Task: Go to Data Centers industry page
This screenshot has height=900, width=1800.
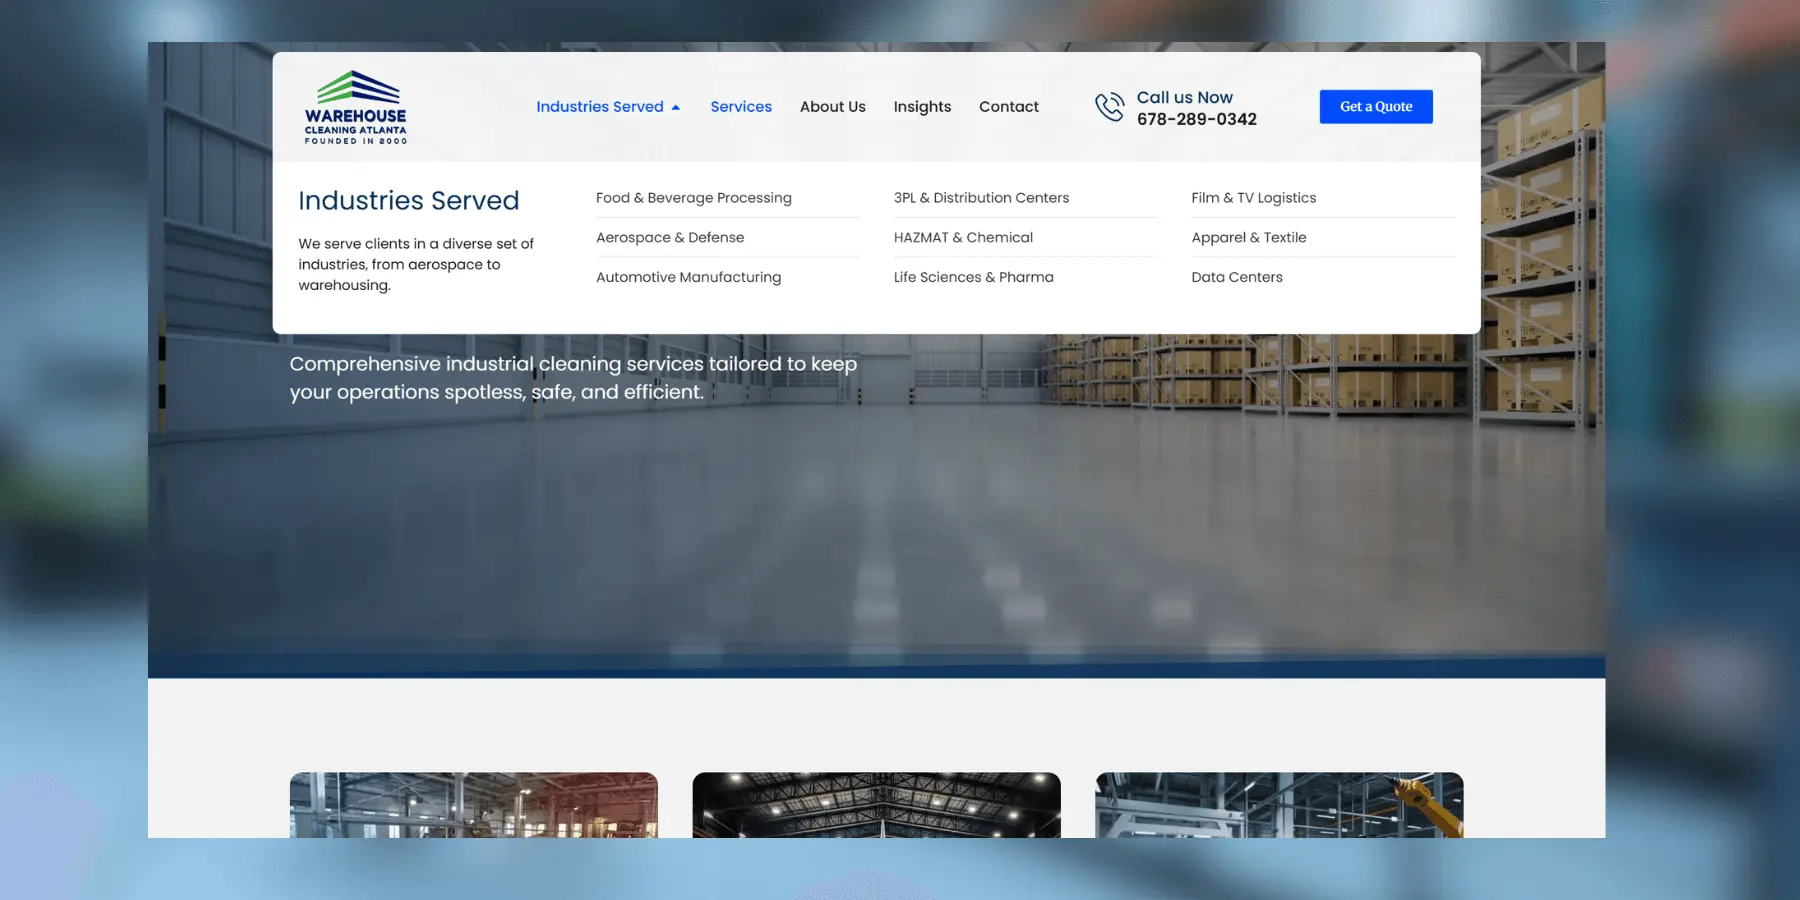Action: click(1236, 277)
